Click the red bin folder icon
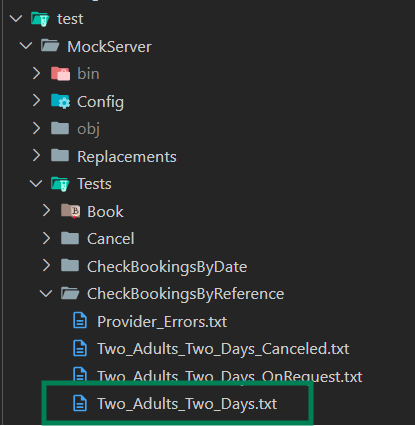 tap(60, 73)
